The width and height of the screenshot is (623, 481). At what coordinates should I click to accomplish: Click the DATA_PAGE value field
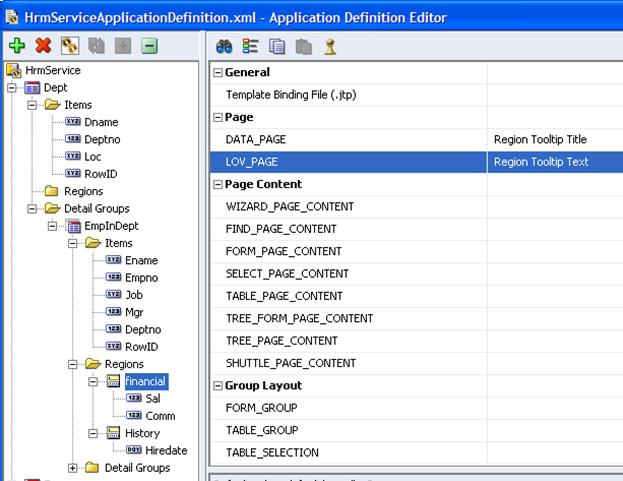(554, 140)
